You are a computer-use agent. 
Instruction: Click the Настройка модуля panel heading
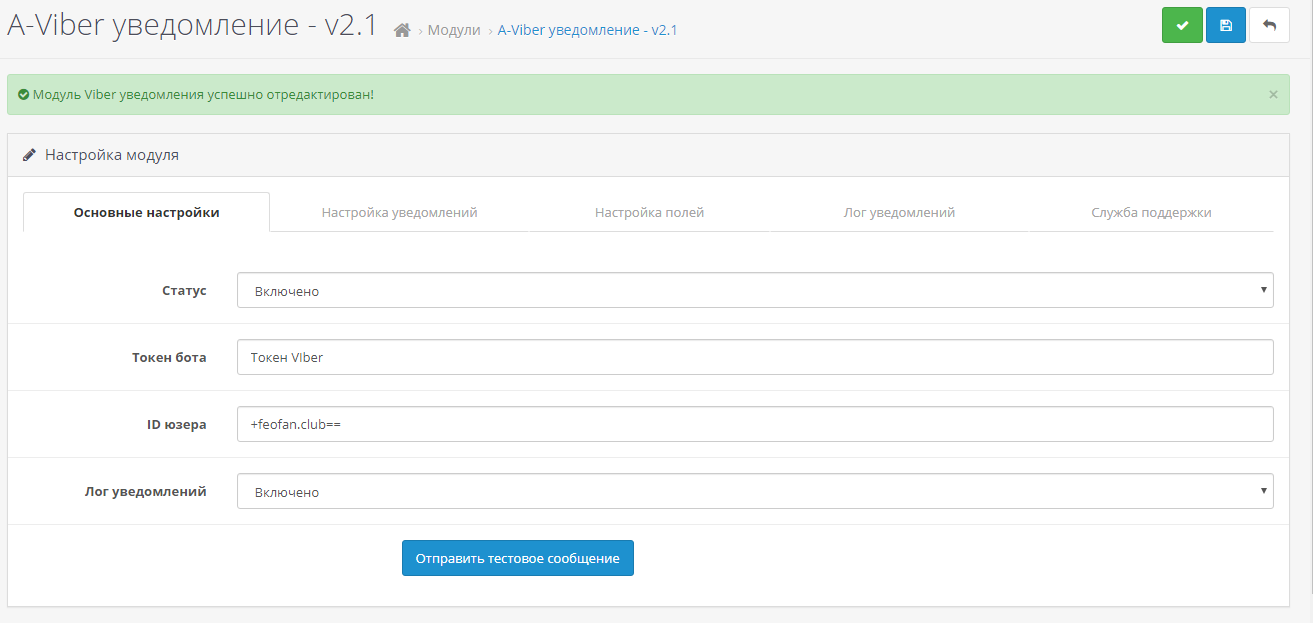112,155
